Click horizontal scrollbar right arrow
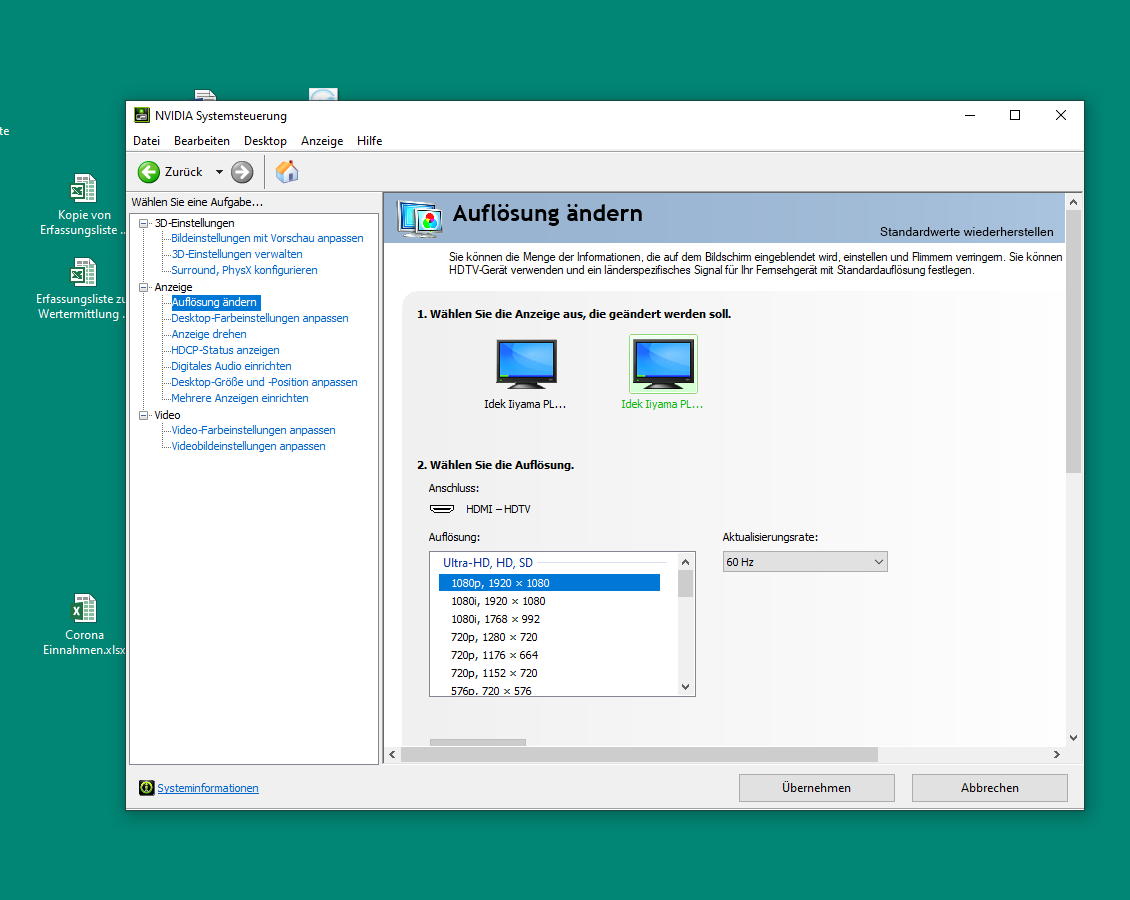Viewport: 1130px width, 900px height. [1056, 754]
